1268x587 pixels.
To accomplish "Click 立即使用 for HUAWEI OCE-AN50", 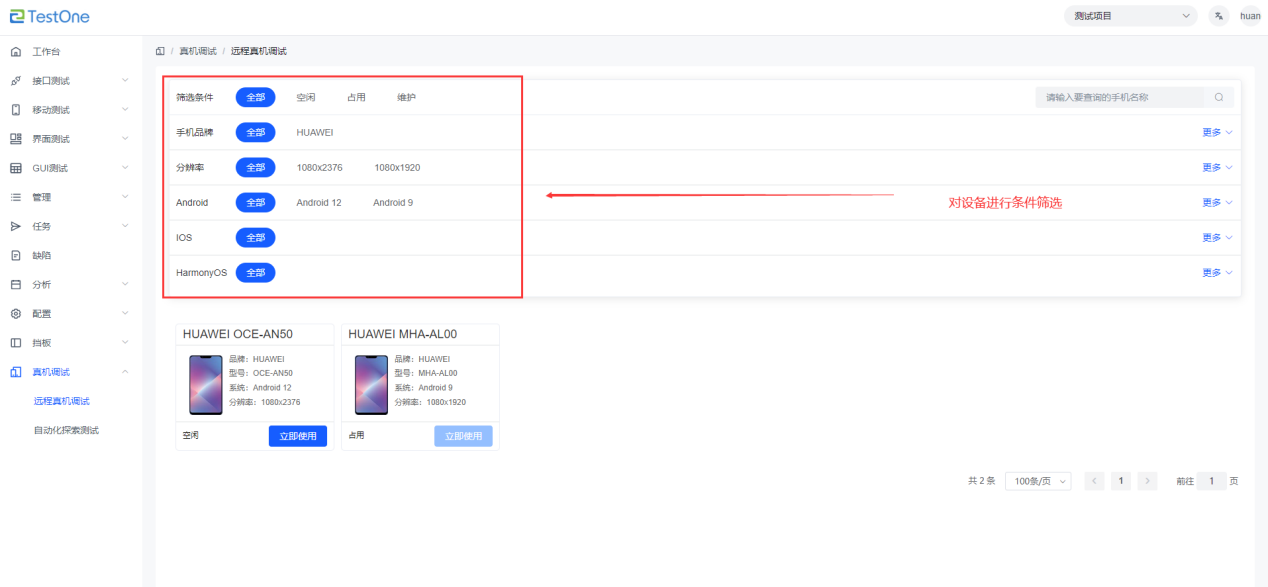I will [x=297, y=436].
